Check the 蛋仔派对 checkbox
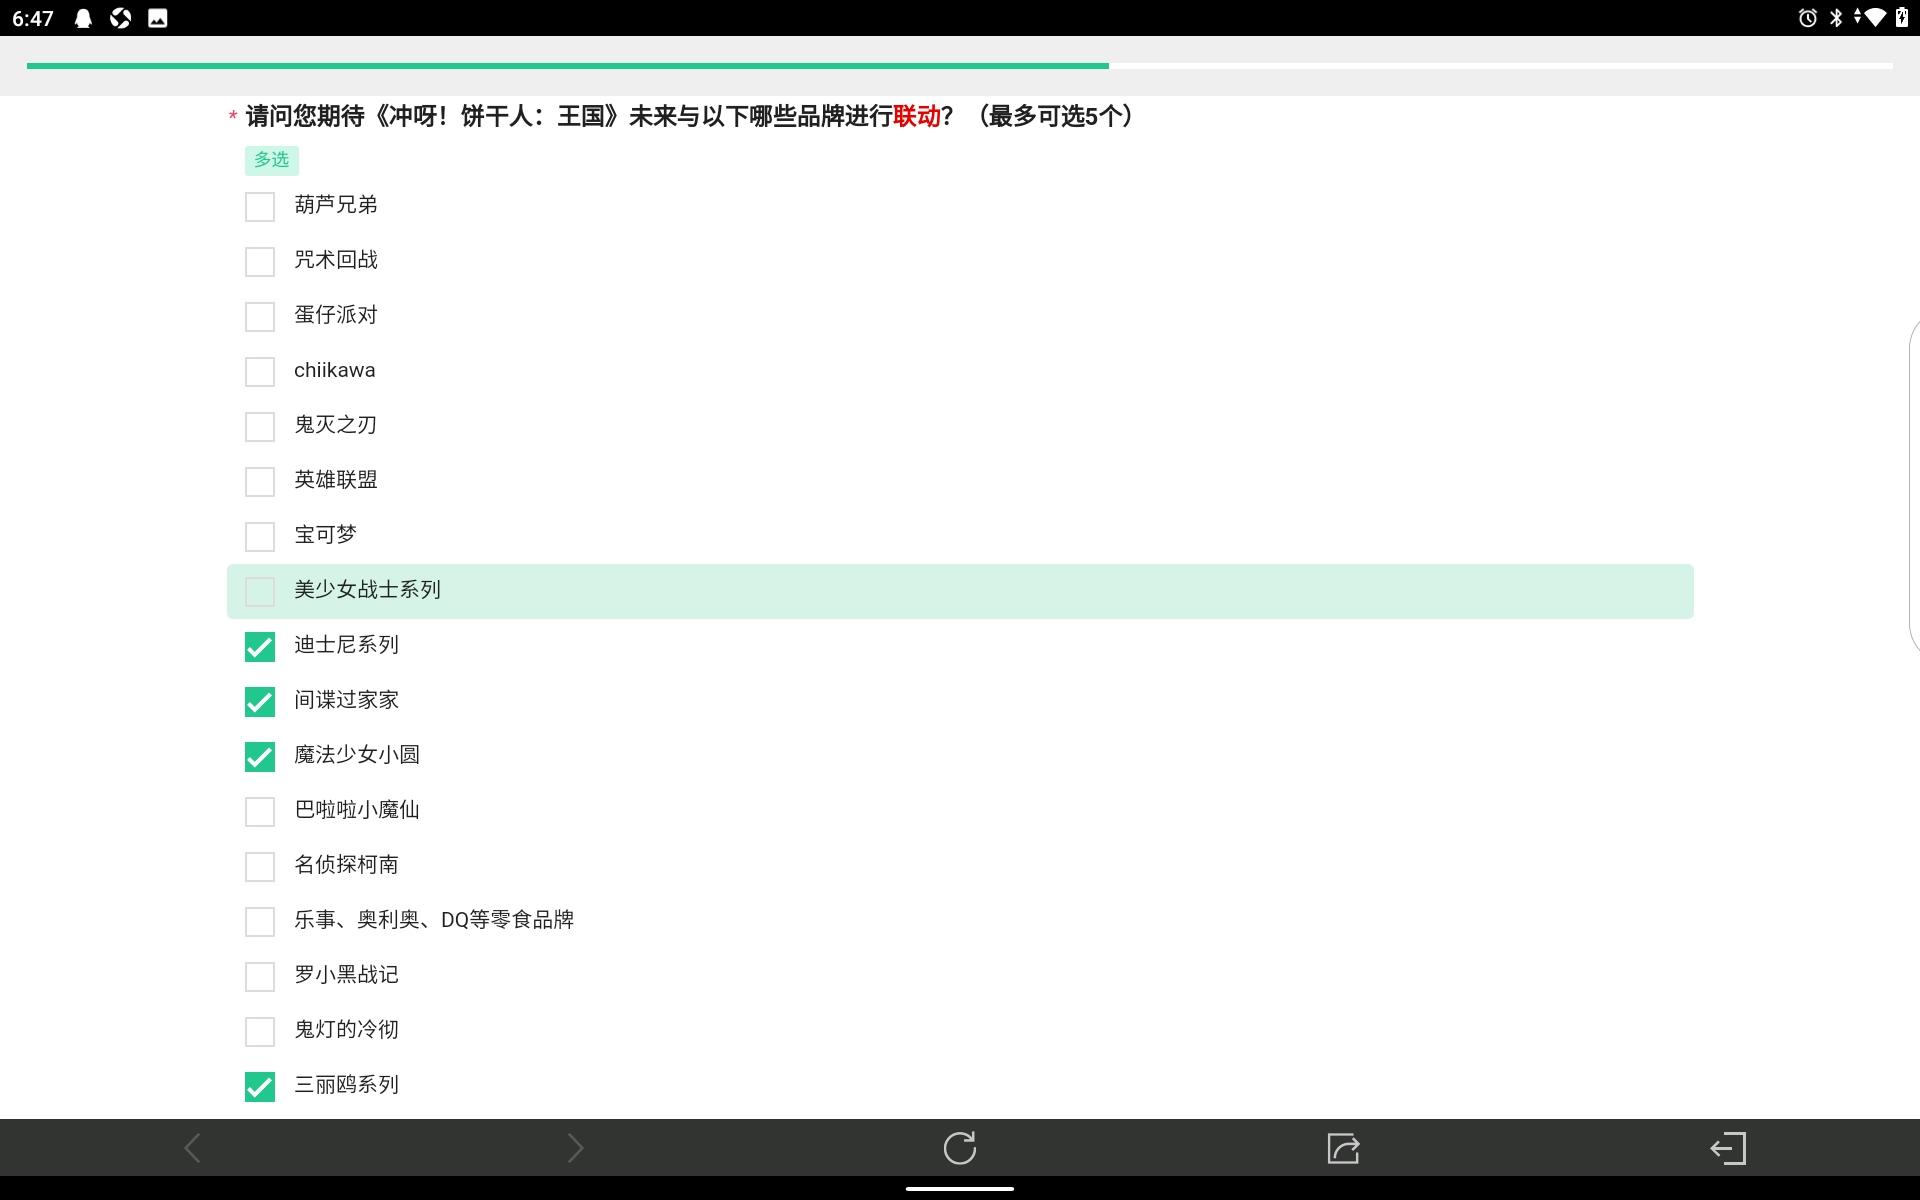 [x=260, y=317]
